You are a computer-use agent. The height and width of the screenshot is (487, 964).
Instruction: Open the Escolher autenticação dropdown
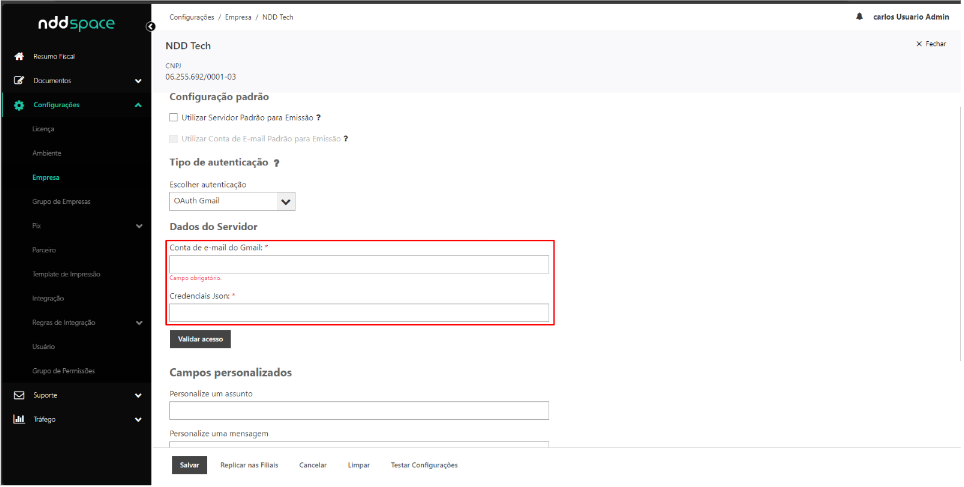tap(232, 201)
